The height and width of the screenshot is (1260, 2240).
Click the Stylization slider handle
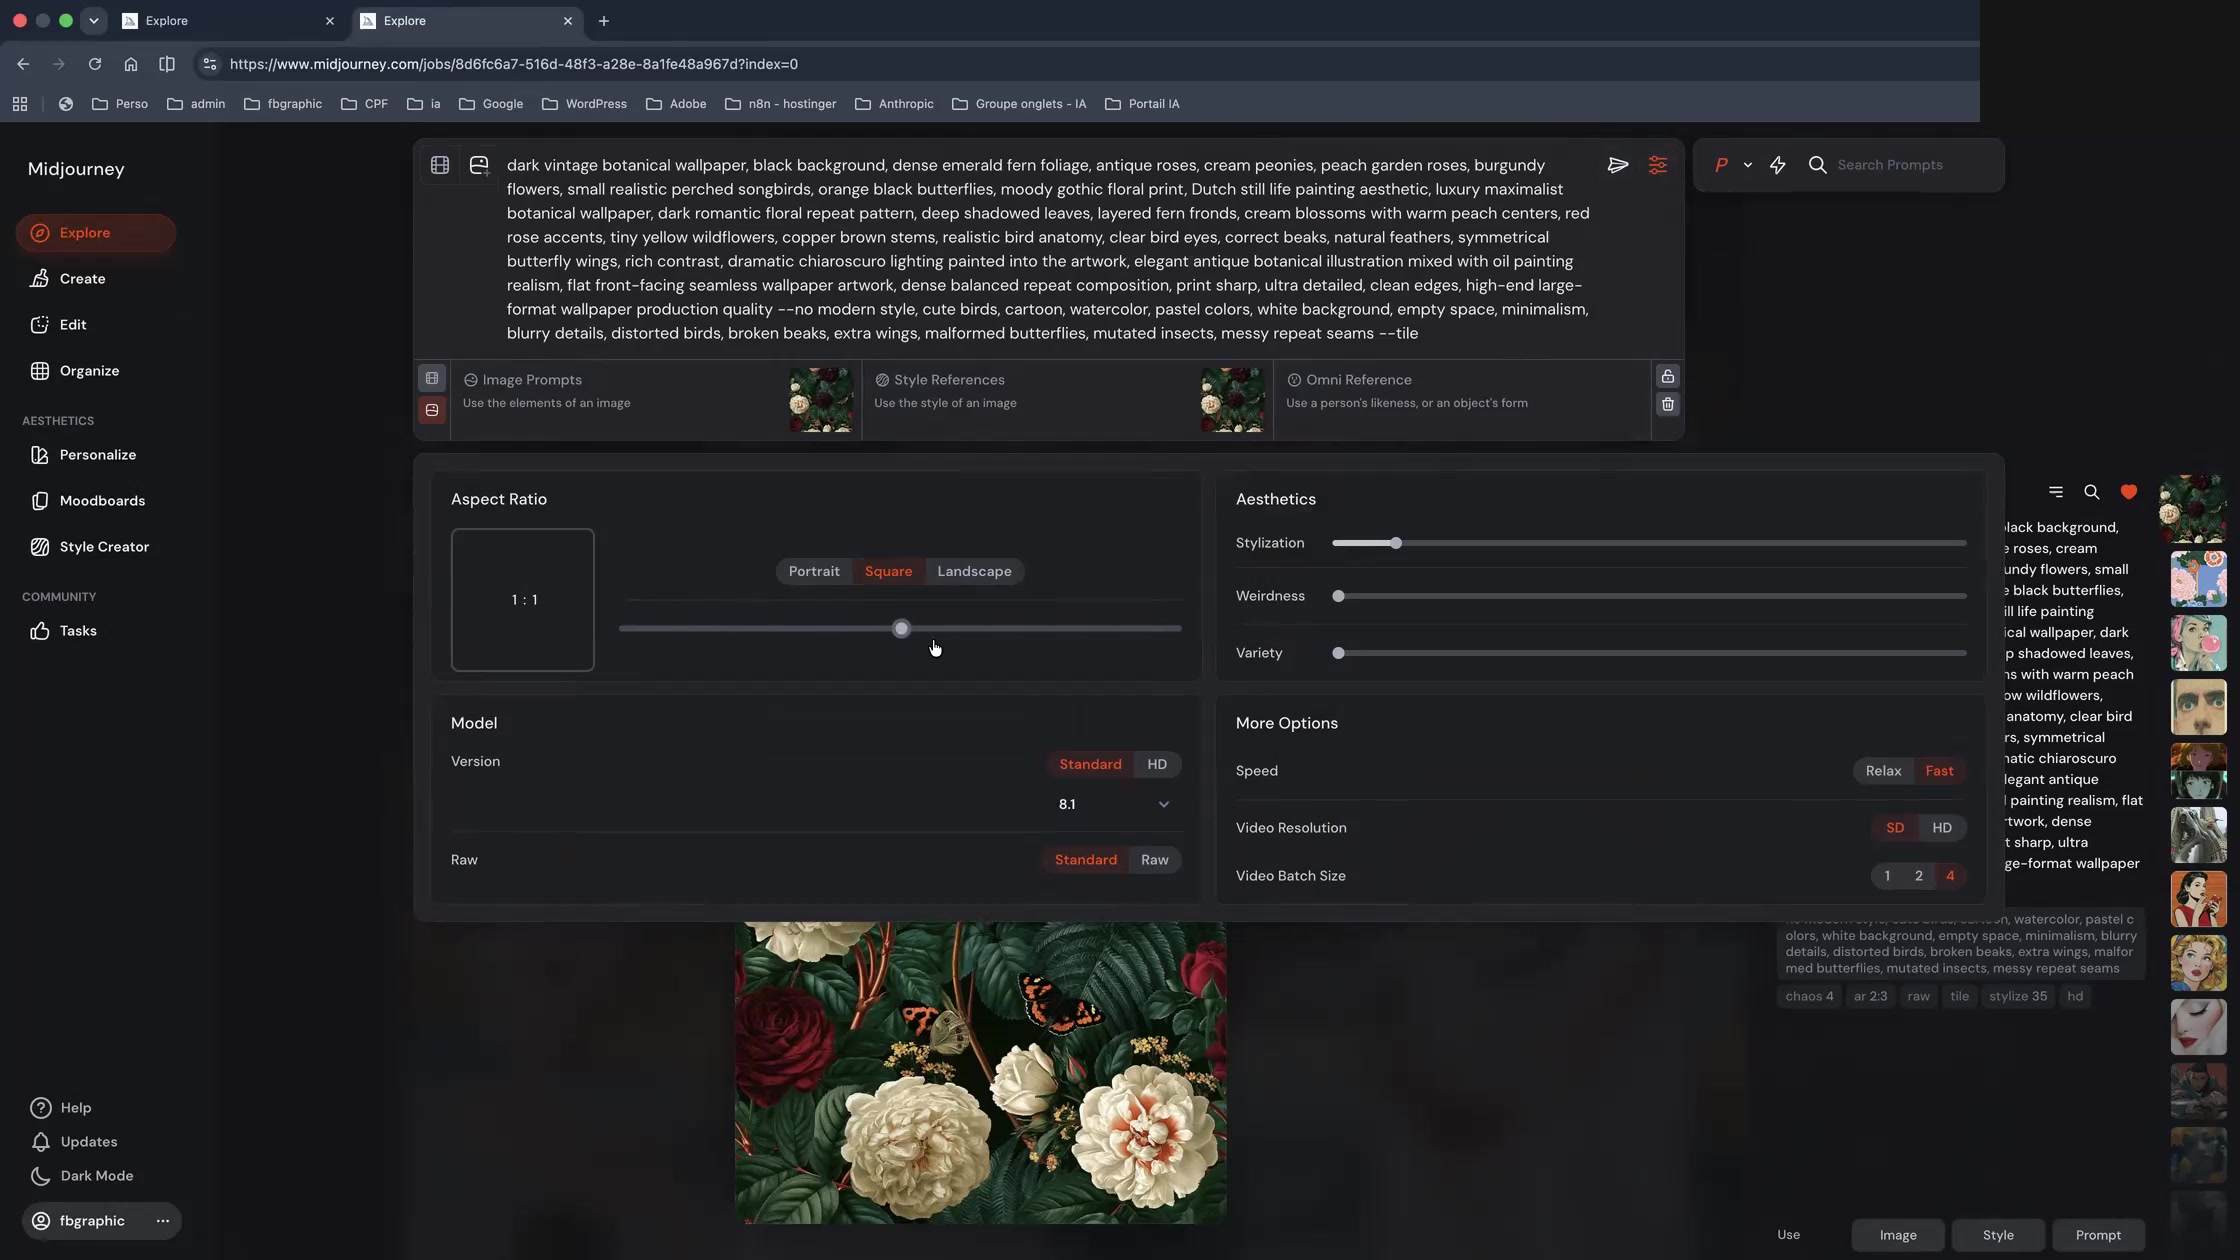pos(1395,544)
